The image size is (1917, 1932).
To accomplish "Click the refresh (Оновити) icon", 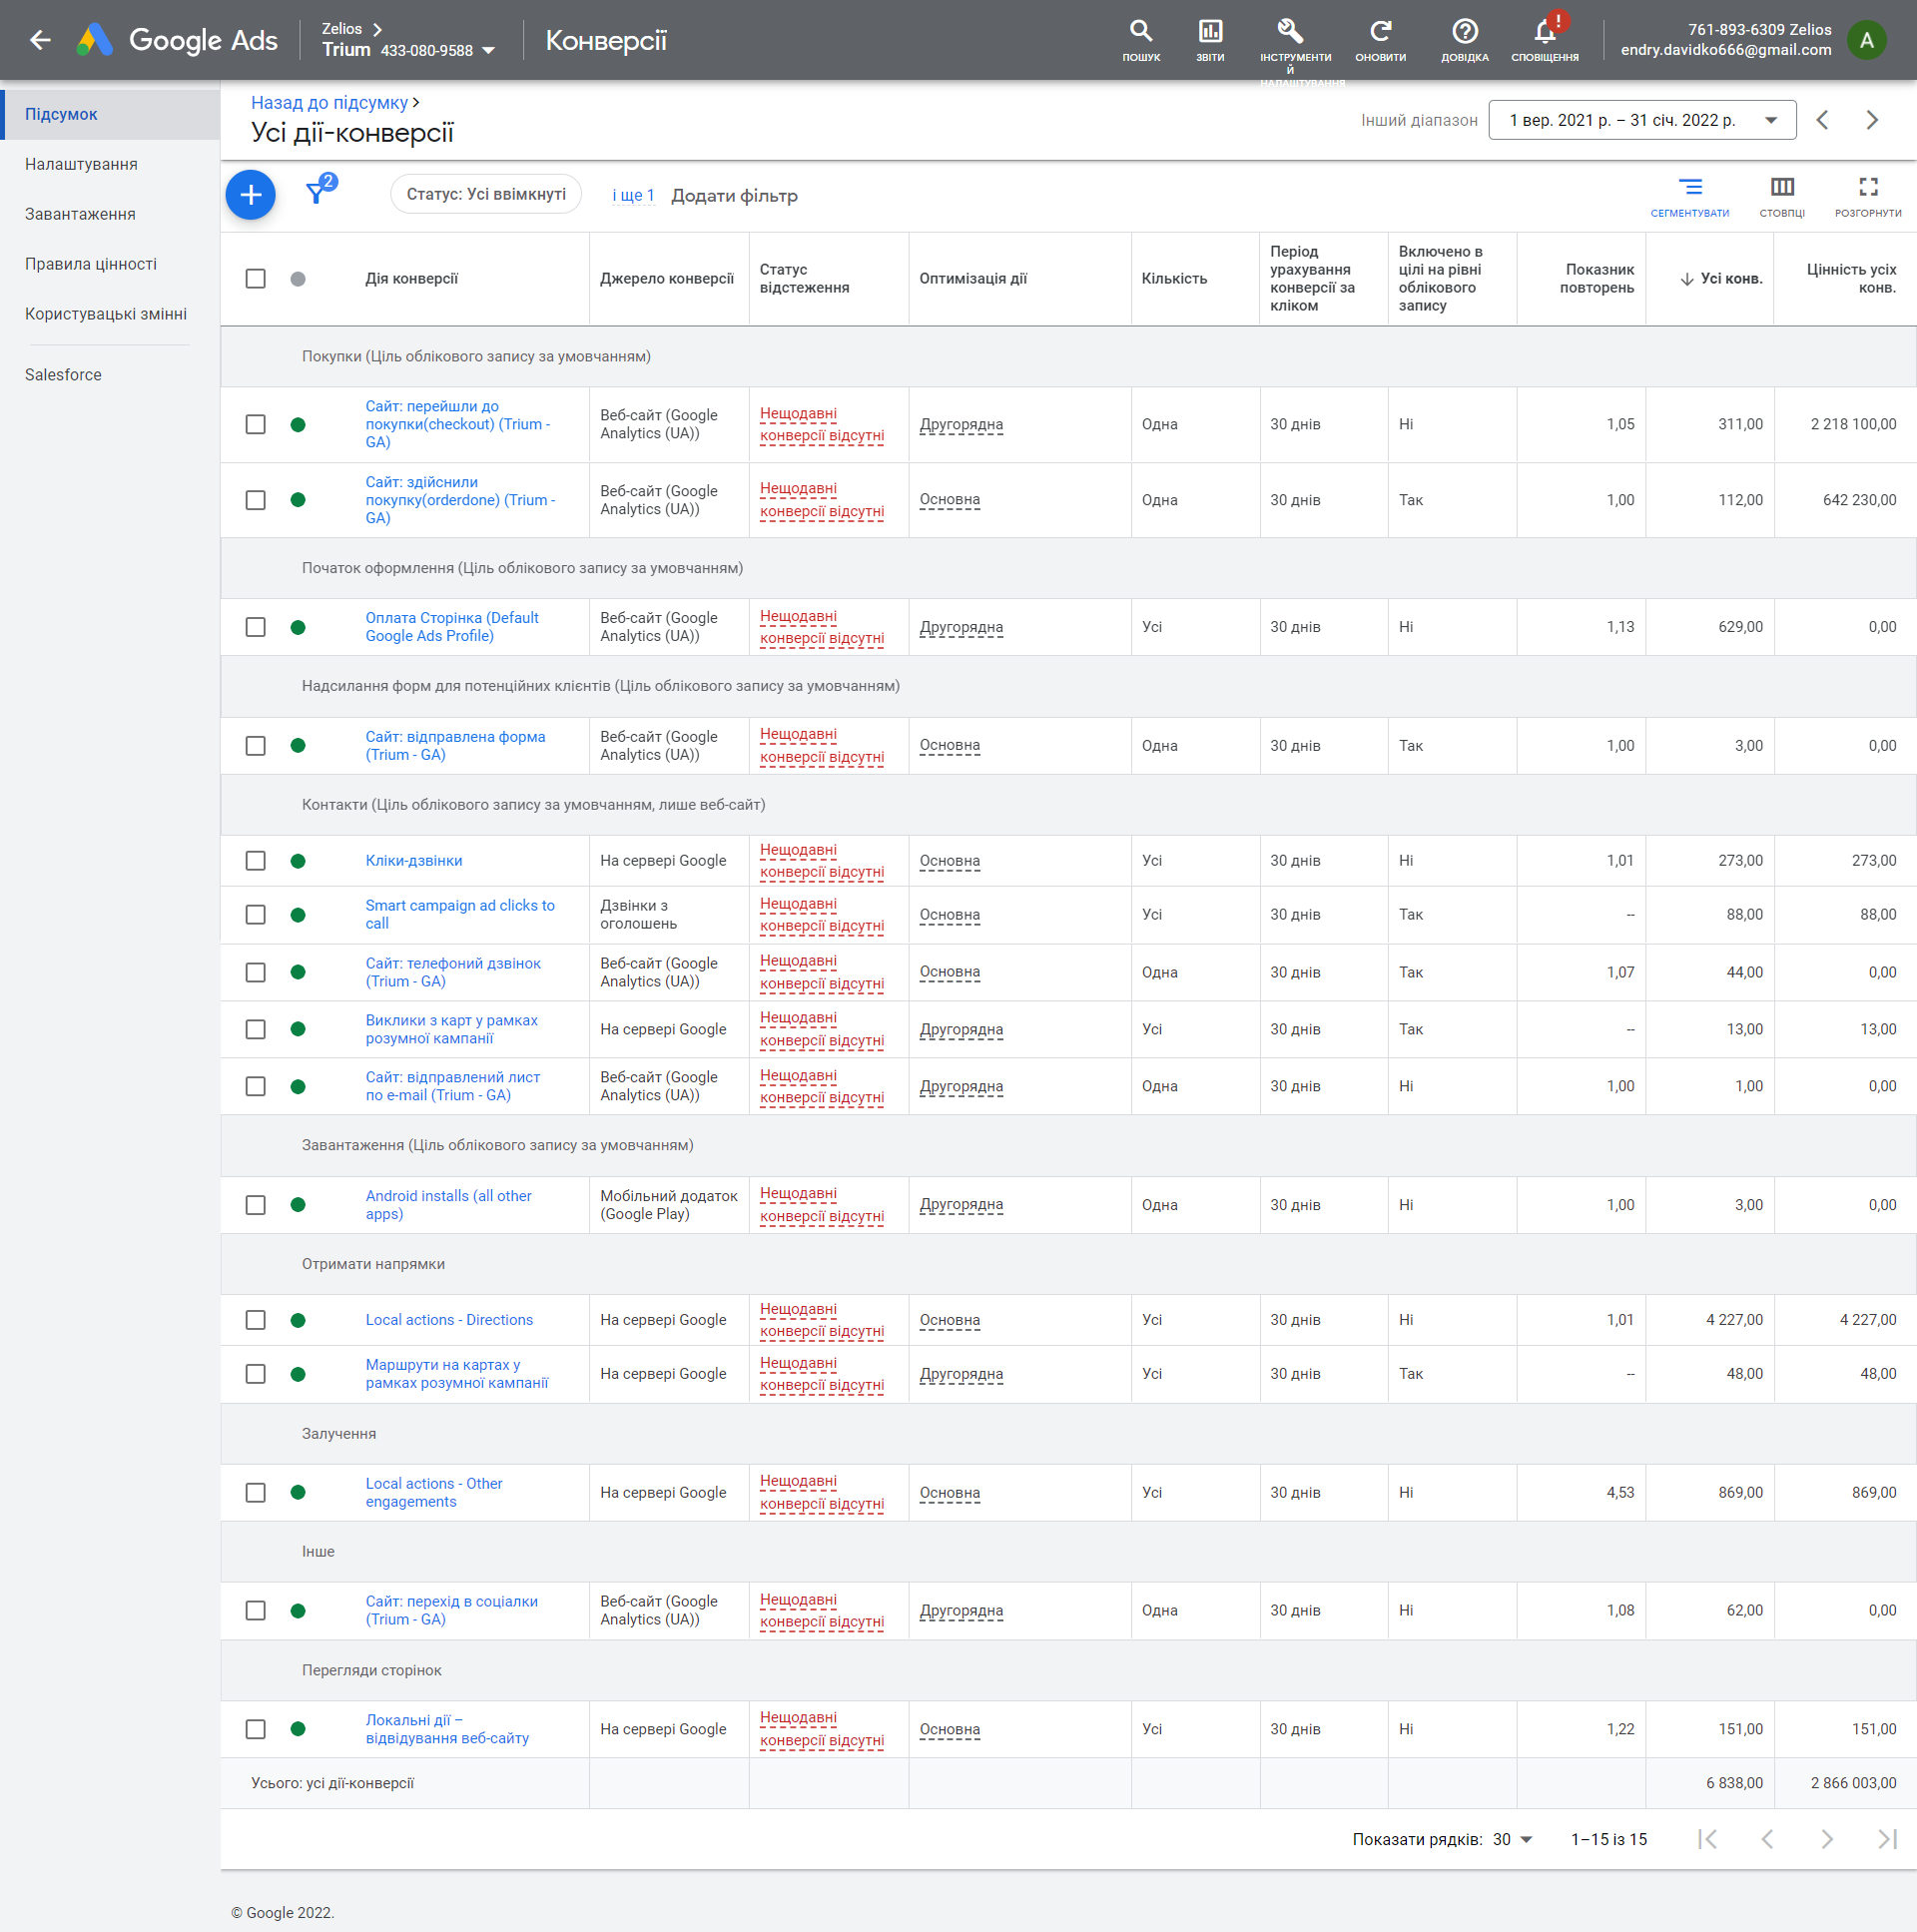I will click(1380, 40).
